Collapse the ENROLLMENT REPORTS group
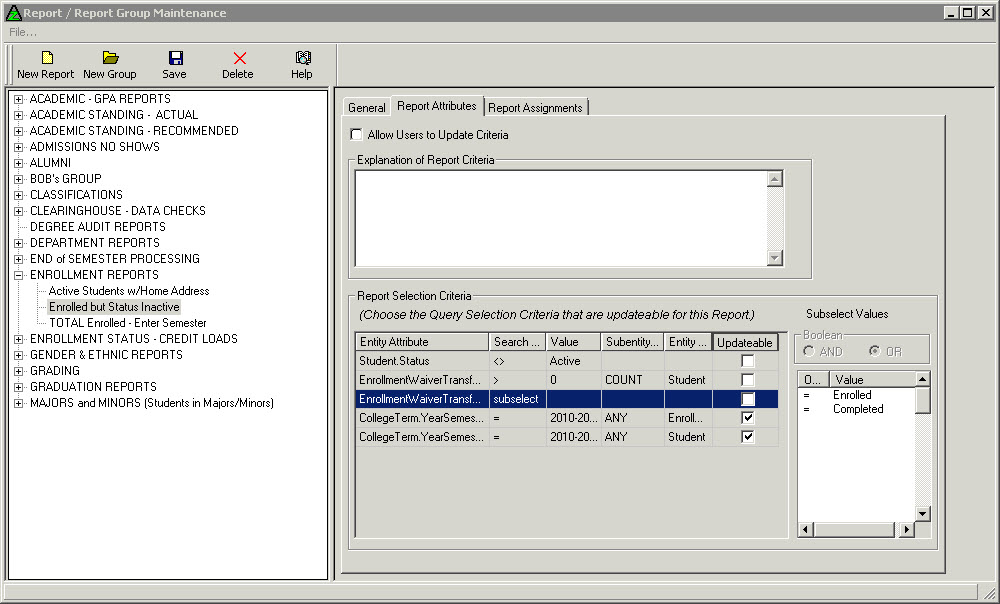 18,275
